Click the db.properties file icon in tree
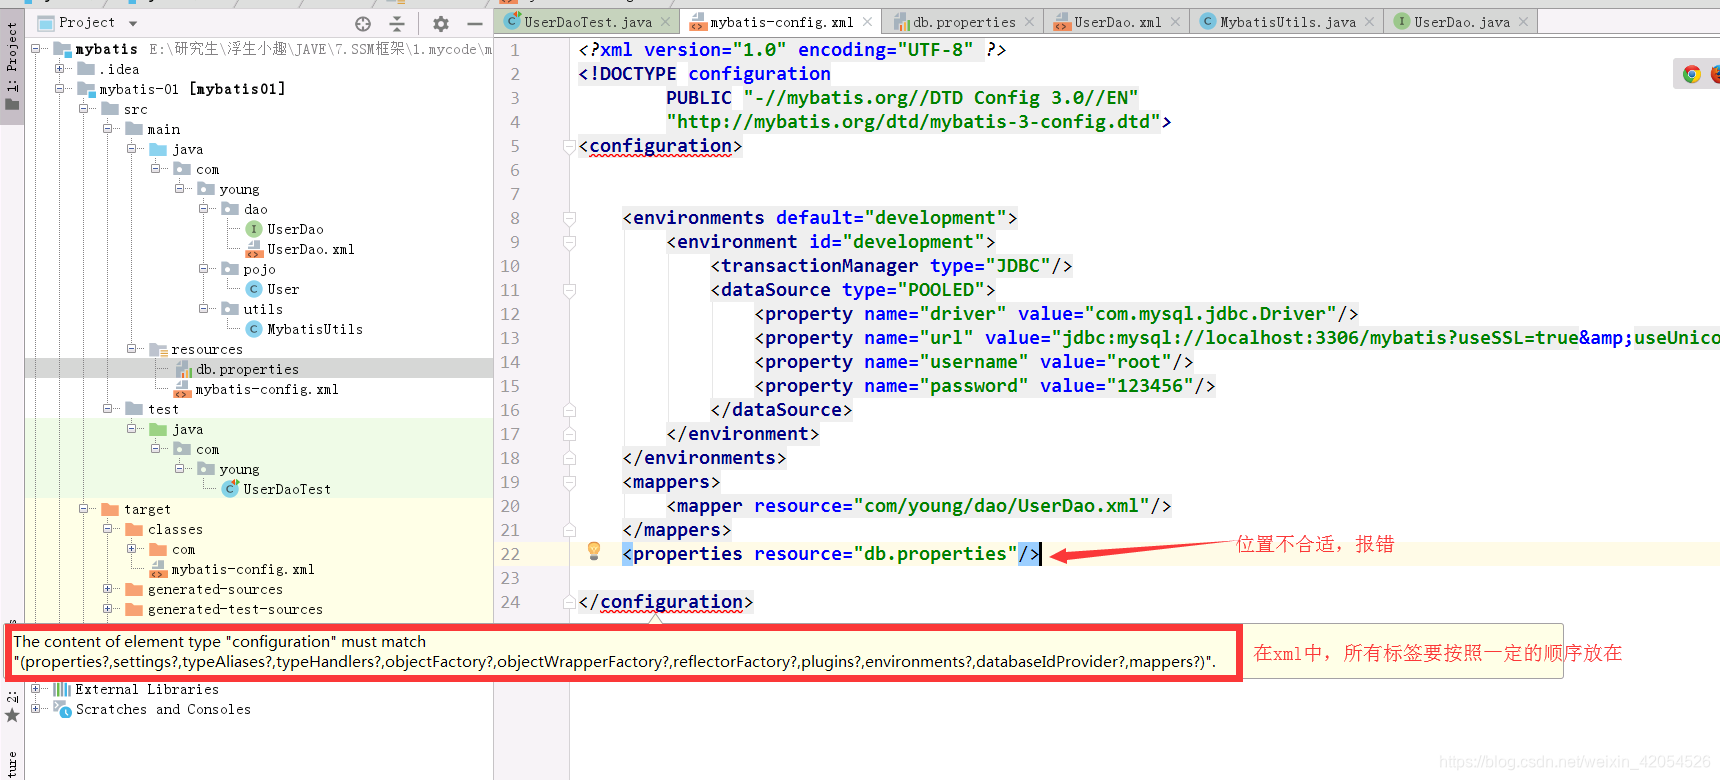The height and width of the screenshot is (780, 1720). pyautogui.click(x=184, y=369)
